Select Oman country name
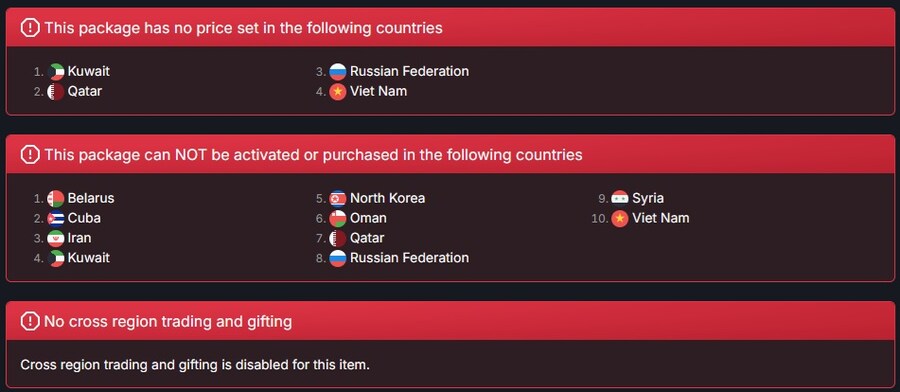 click(x=368, y=218)
